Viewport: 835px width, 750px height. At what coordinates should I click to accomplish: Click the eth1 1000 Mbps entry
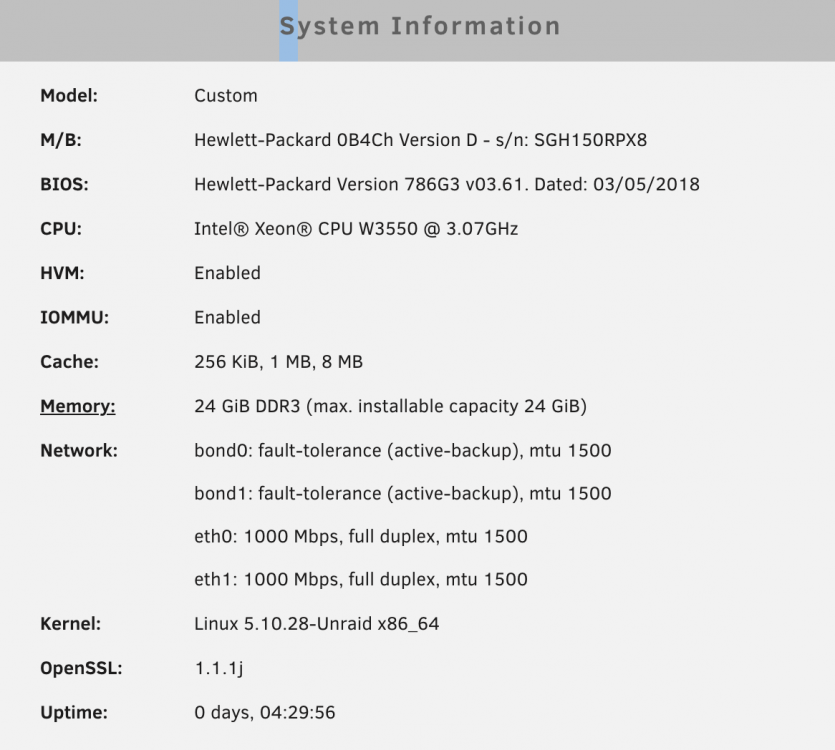tap(361, 580)
